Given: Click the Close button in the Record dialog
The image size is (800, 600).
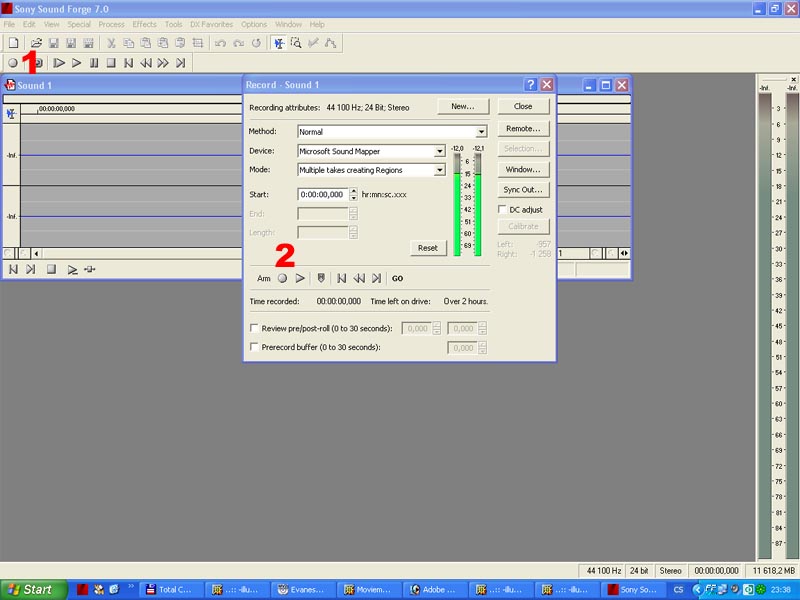Looking at the screenshot, I should coord(523,106).
